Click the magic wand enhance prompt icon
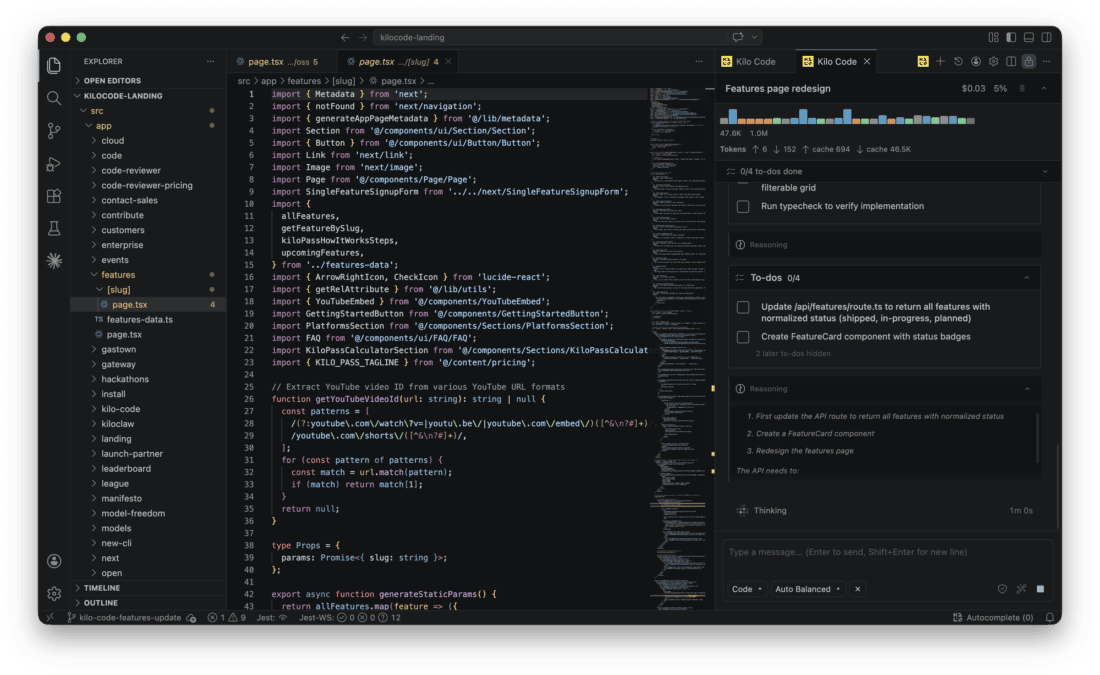 pyautogui.click(x=1021, y=589)
